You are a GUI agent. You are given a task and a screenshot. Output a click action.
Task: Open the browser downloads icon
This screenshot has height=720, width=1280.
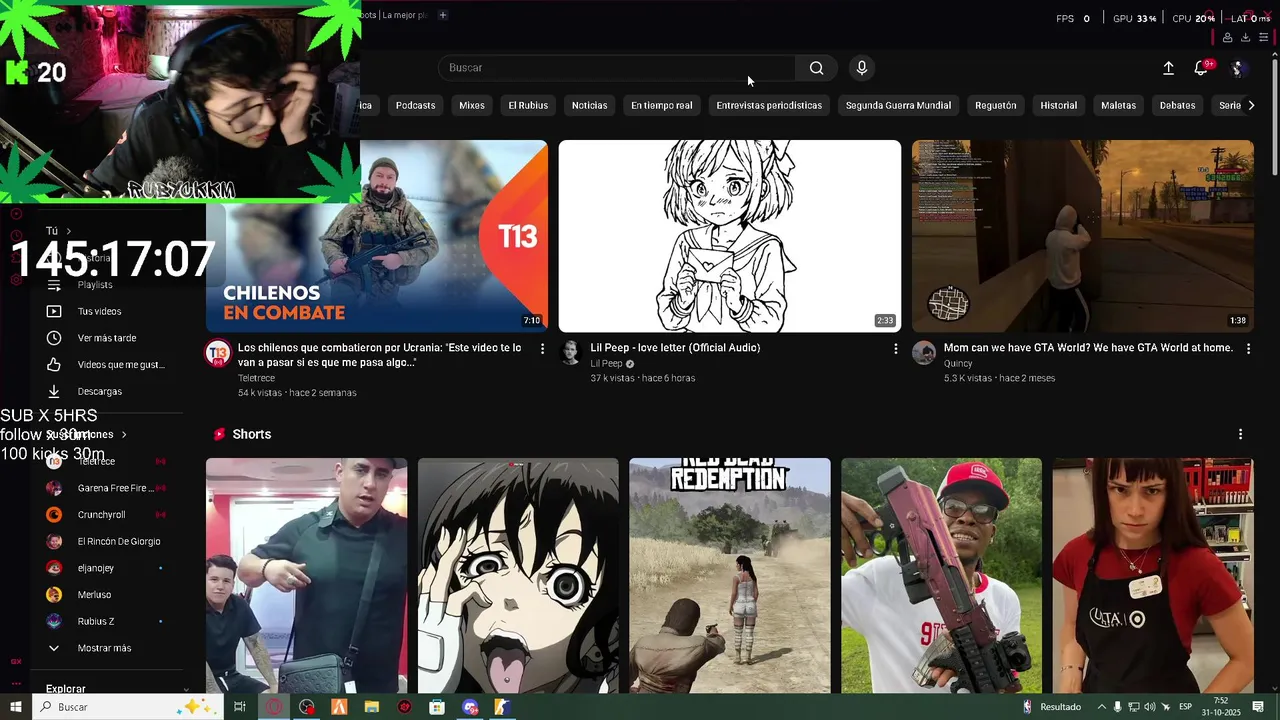[x=1245, y=38]
